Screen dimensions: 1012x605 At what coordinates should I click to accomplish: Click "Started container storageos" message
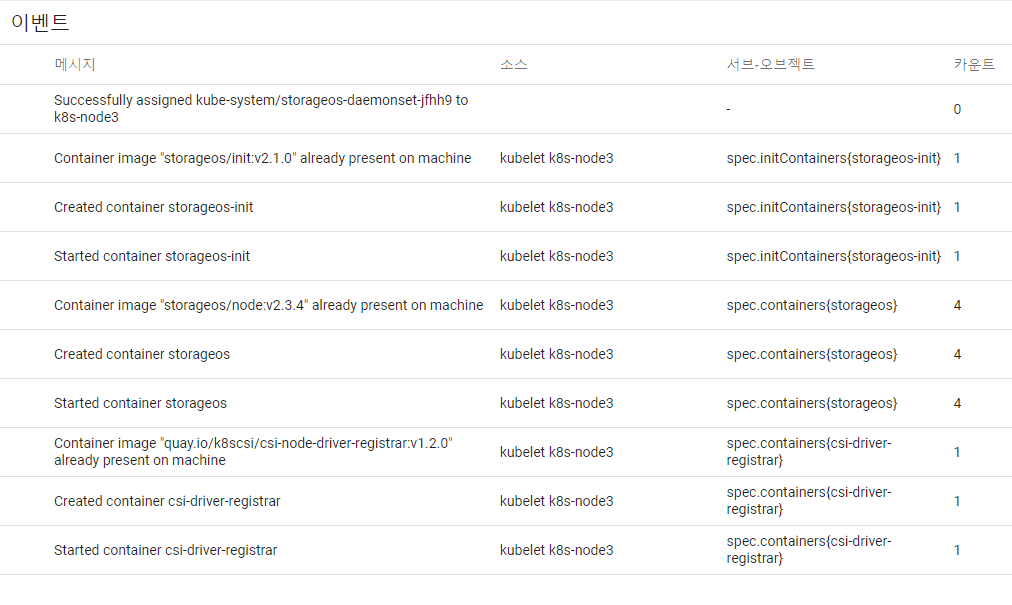[x=140, y=403]
